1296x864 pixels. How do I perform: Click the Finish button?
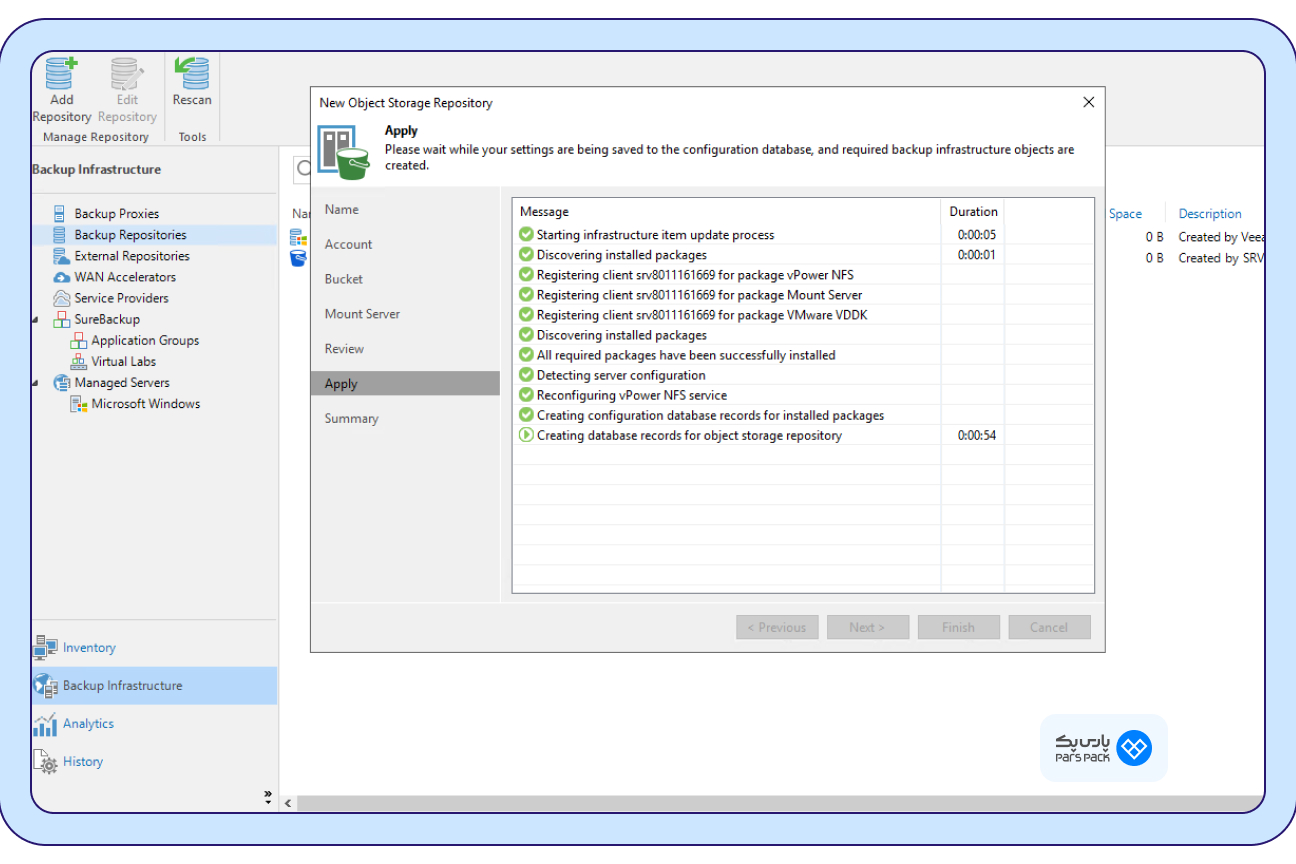(x=959, y=627)
